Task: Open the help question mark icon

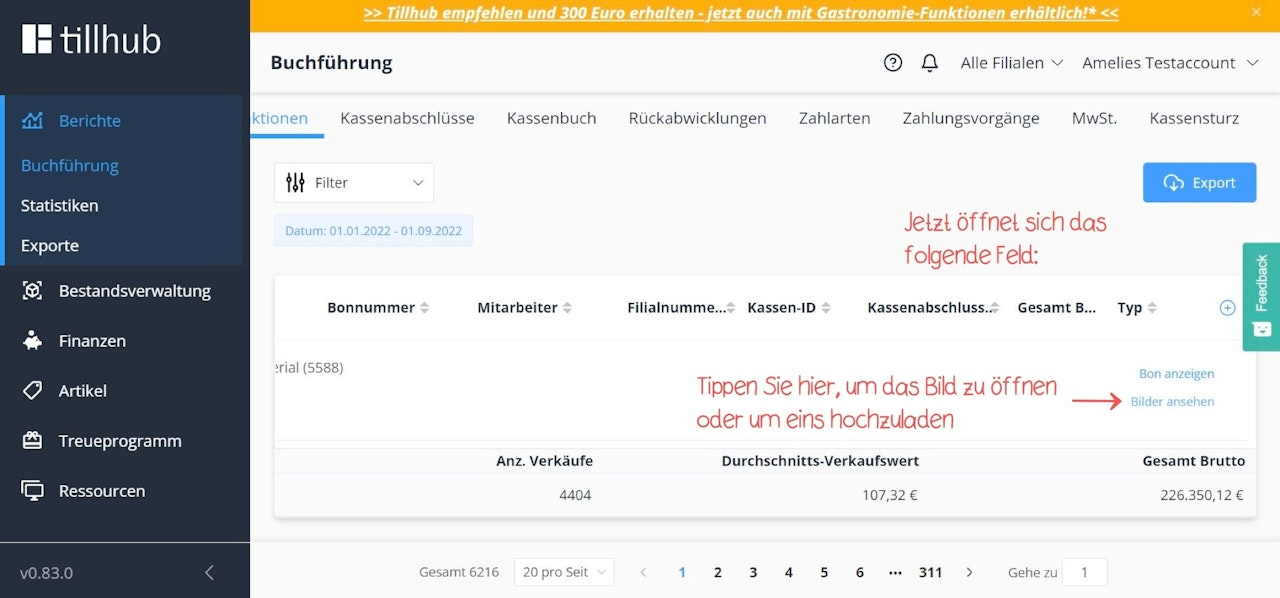Action: [893, 63]
